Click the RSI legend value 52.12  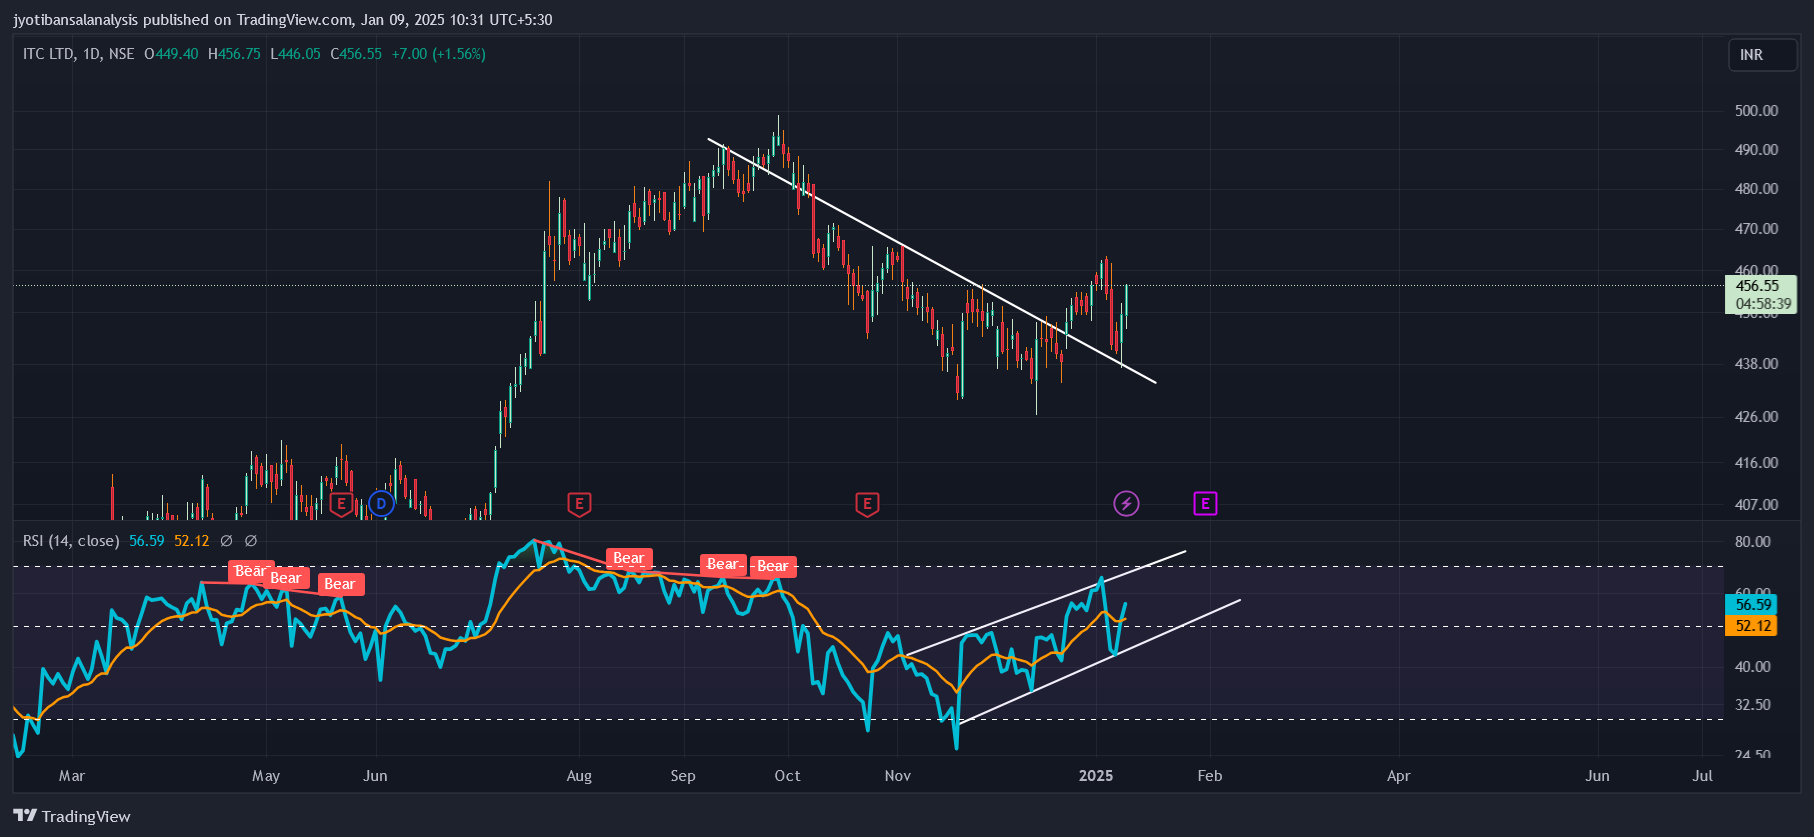tap(192, 541)
